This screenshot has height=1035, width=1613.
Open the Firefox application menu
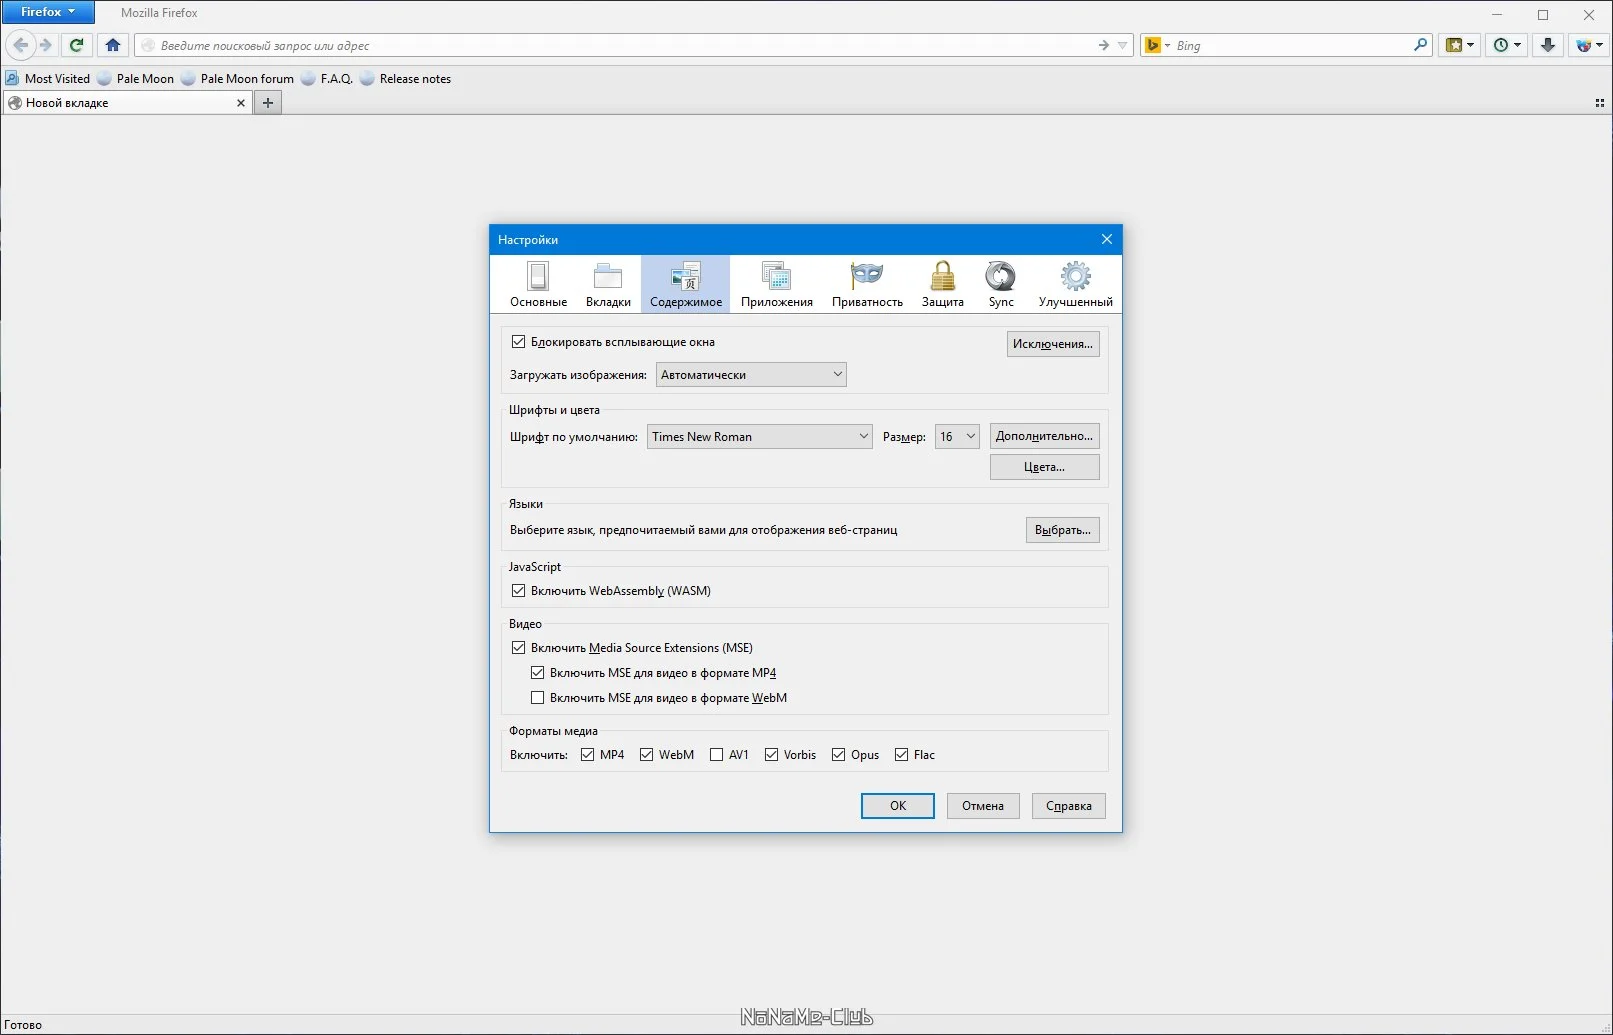(47, 12)
